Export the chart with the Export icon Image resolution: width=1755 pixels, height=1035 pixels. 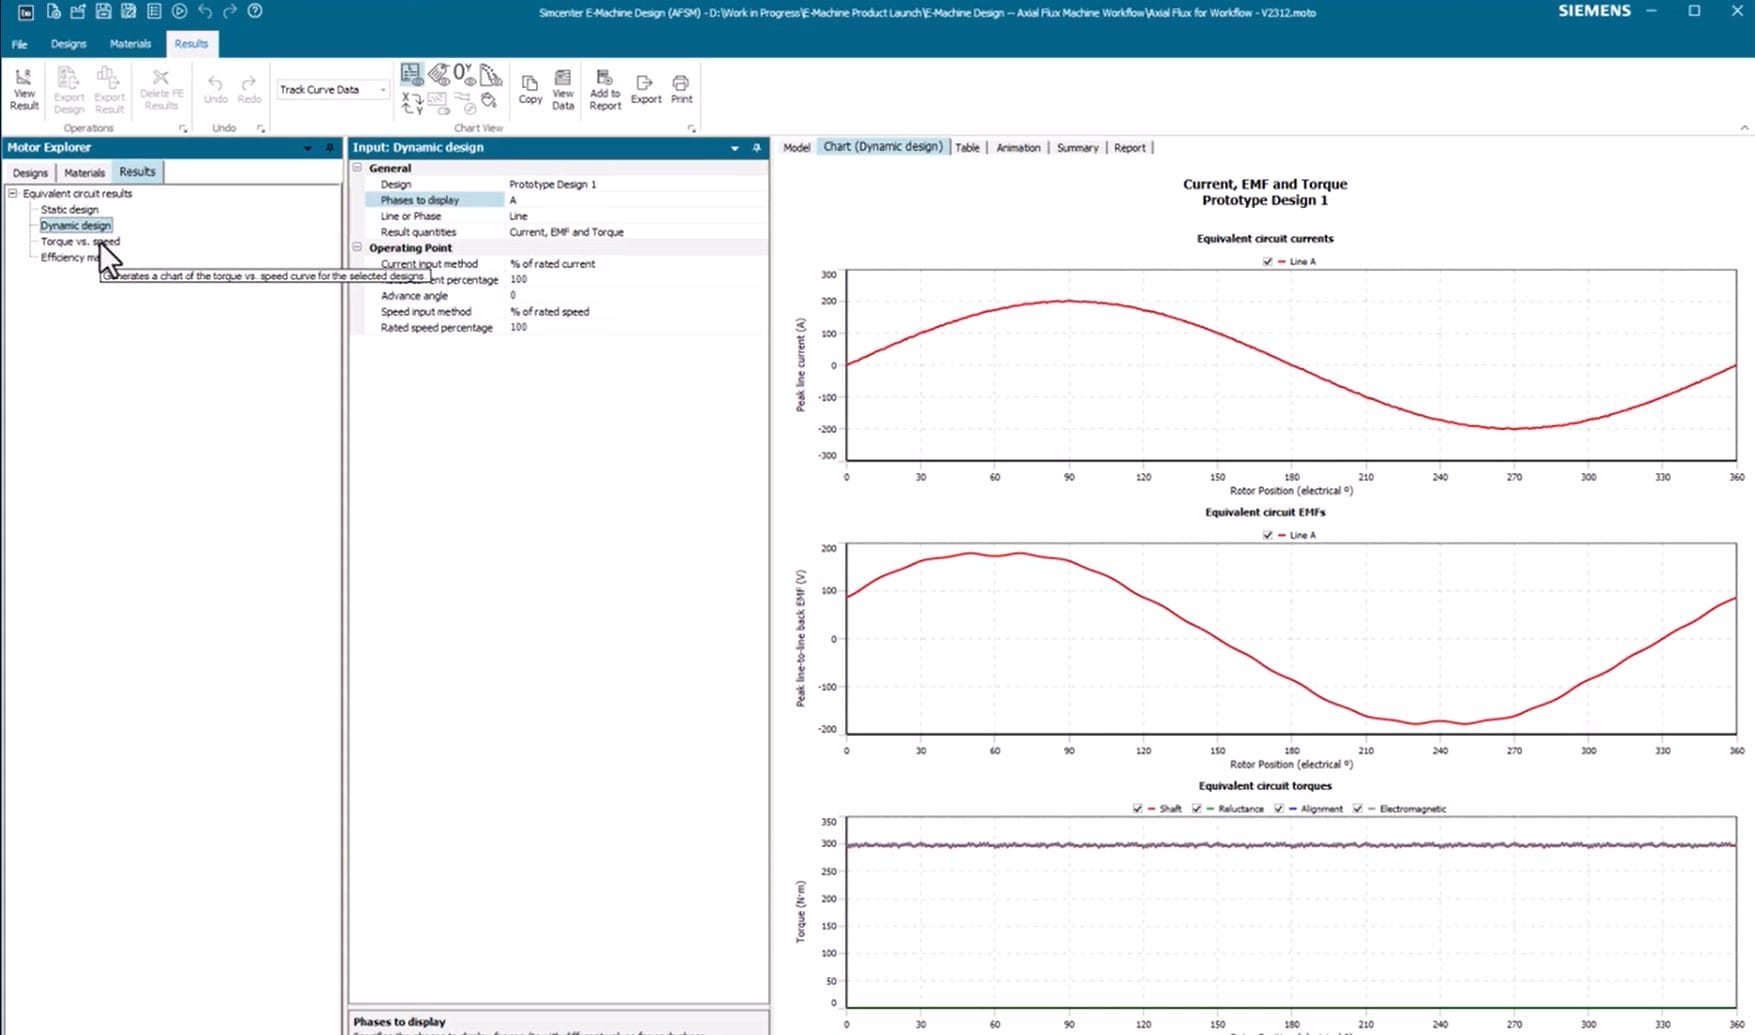(645, 88)
